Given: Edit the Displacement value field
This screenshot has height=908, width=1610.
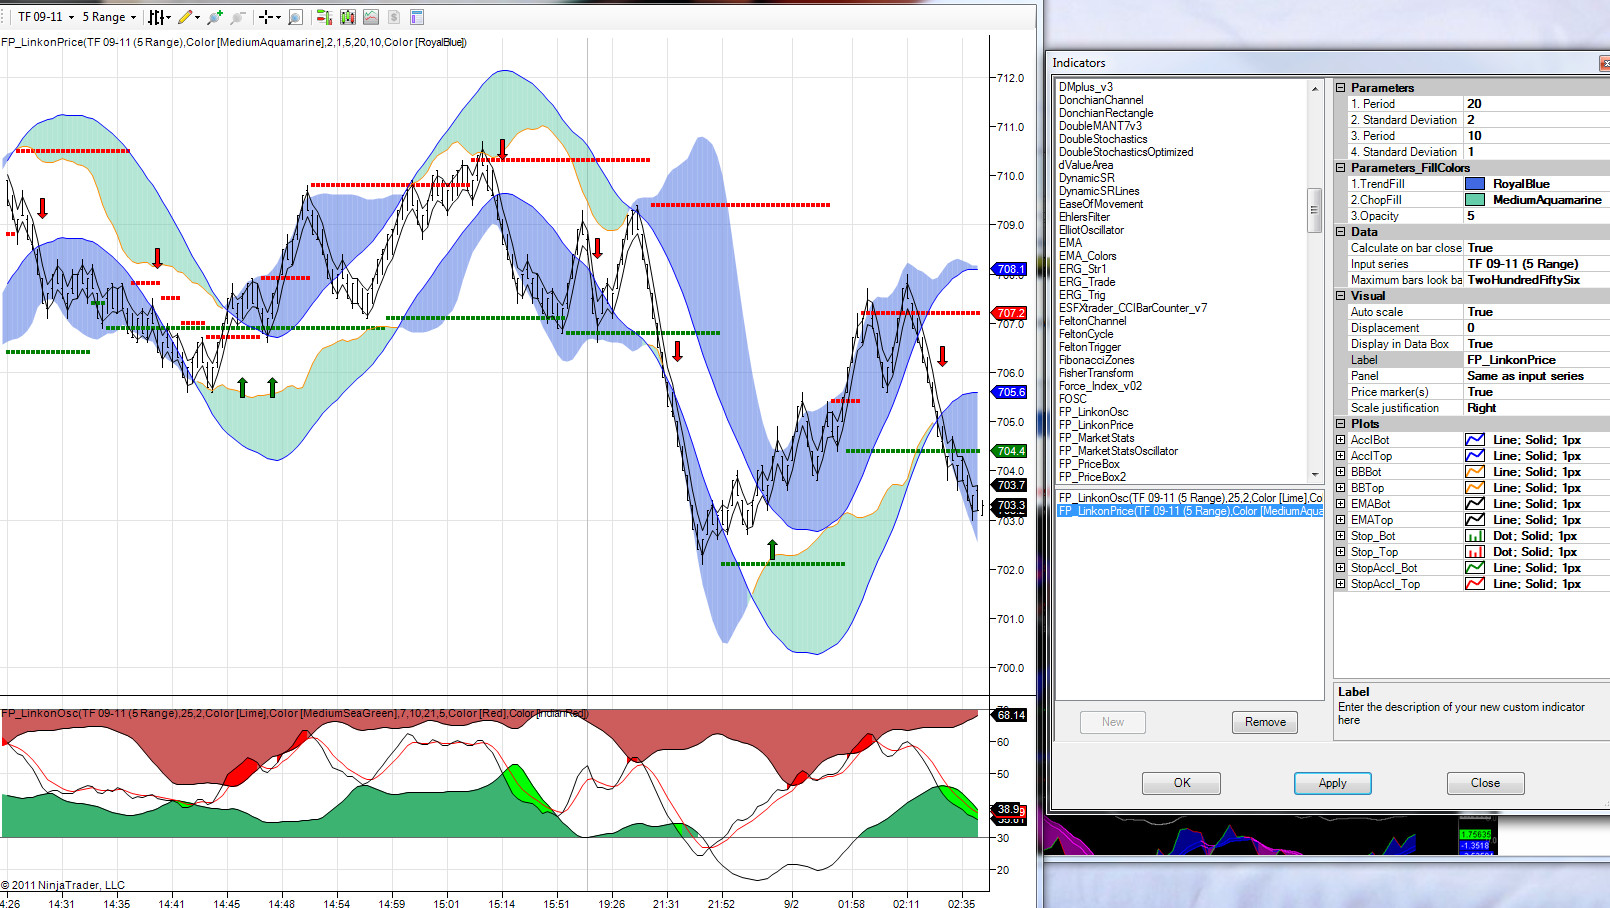Looking at the screenshot, I should tap(1537, 328).
